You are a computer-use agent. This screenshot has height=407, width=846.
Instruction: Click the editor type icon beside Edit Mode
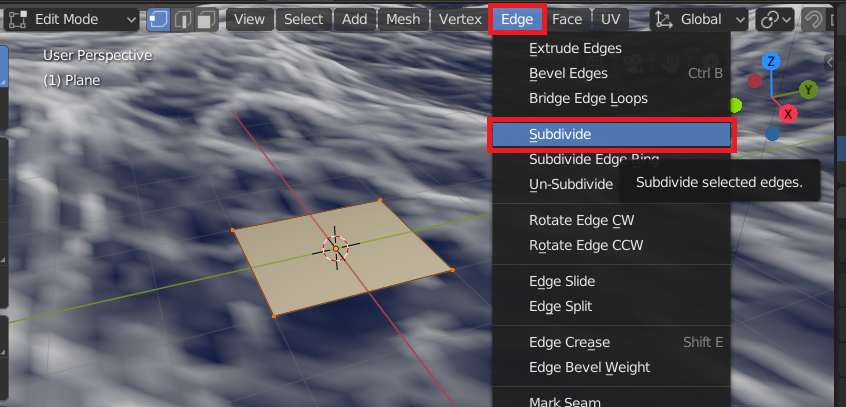pyautogui.click(x=18, y=19)
